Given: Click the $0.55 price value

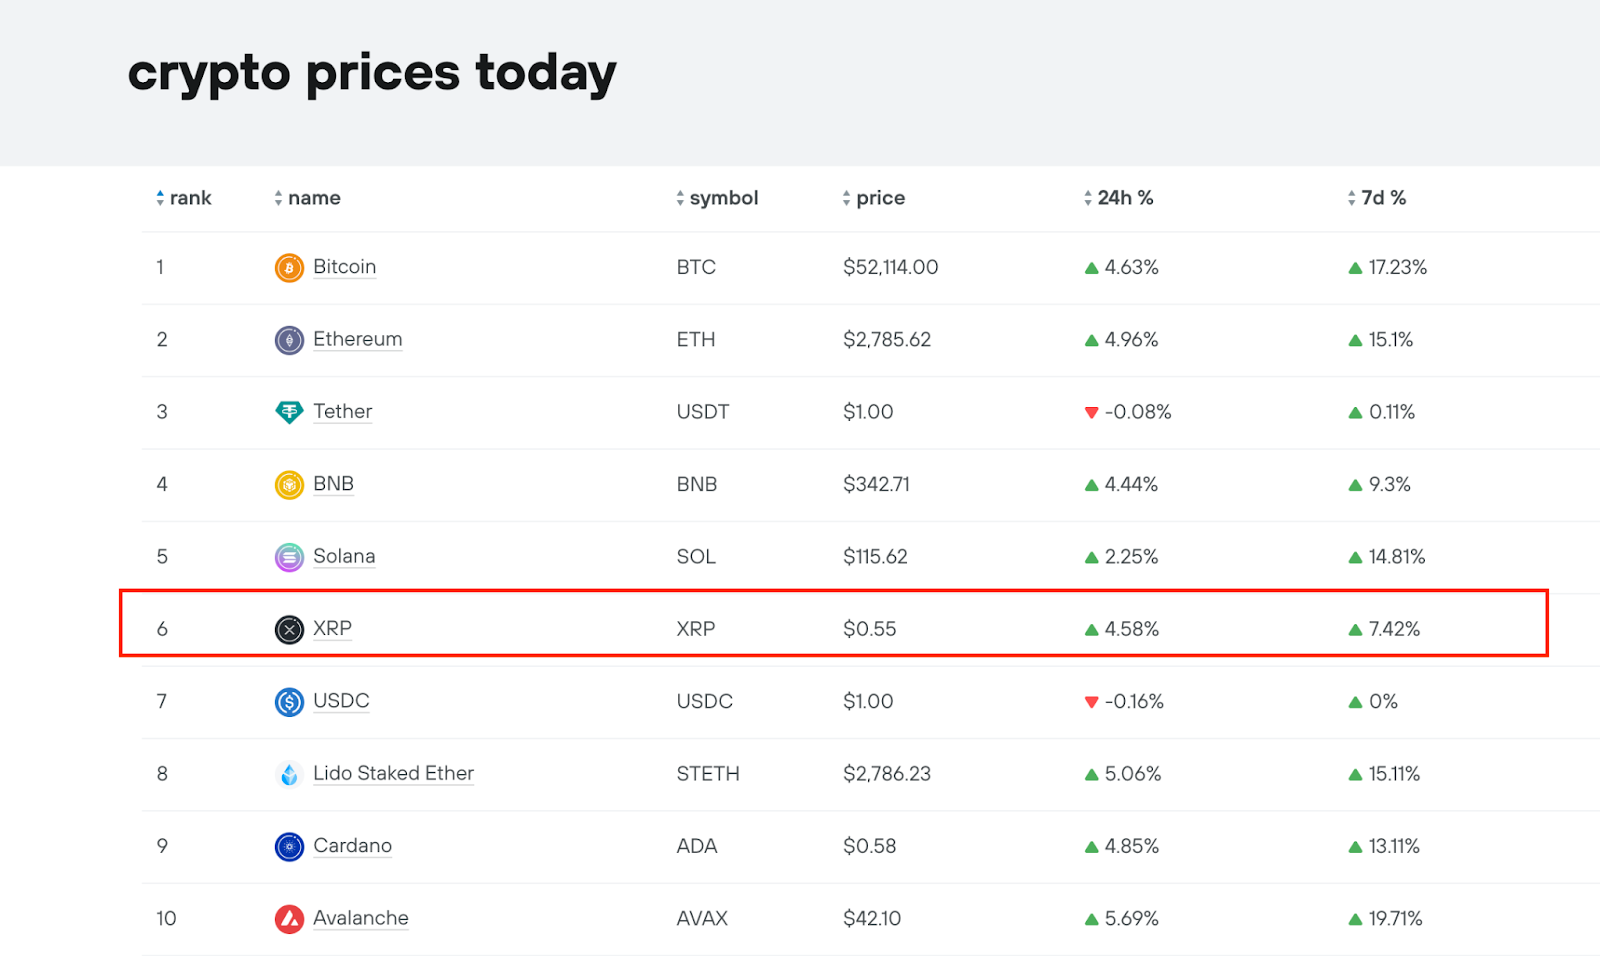Looking at the screenshot, I should (869, 629).
